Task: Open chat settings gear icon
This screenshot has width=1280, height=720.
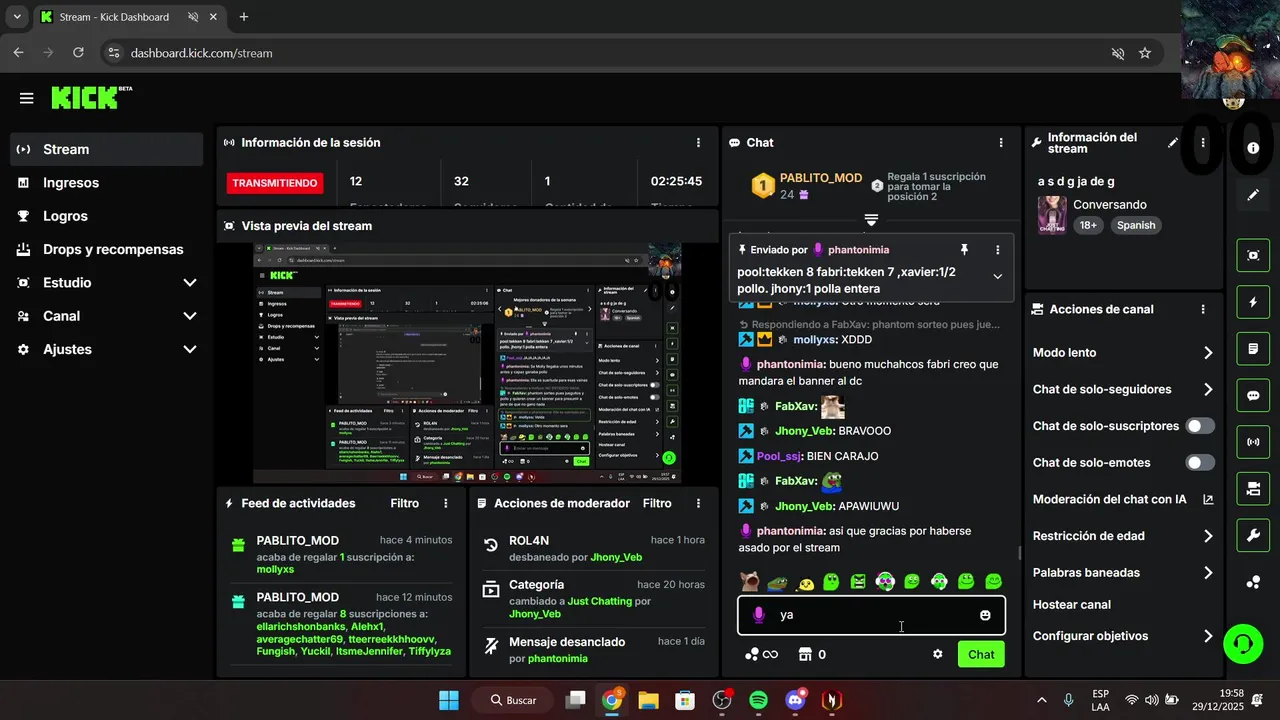Action: (x=938, y=654)
